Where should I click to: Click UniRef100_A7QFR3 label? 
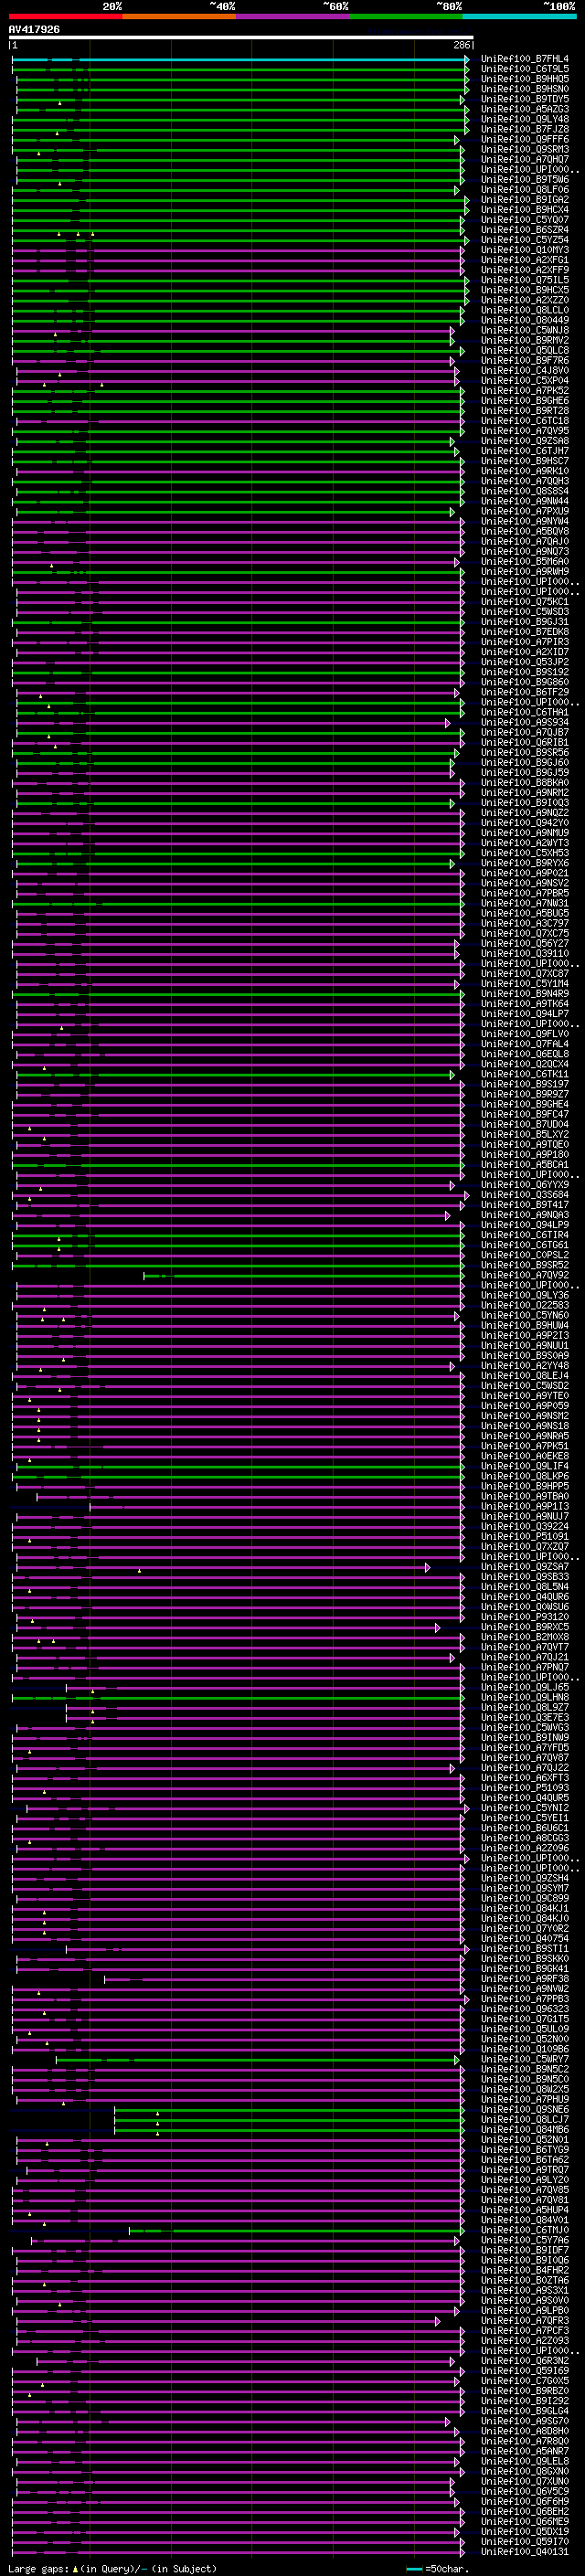(x=525, y=2321)
